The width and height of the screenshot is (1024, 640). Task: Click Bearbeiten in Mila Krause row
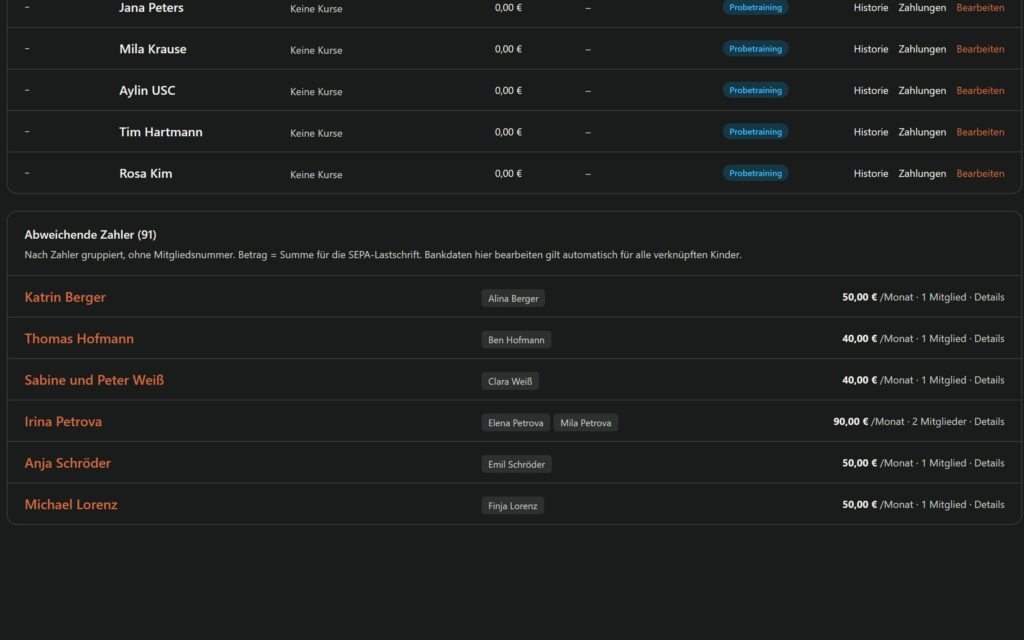980,49
